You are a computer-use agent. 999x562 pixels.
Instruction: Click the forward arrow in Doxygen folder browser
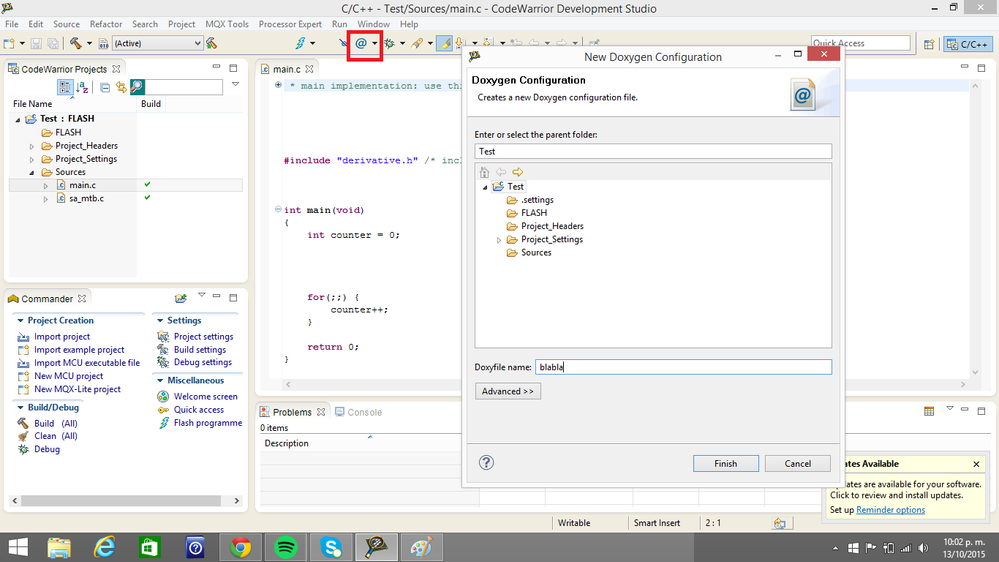[517, 172]
